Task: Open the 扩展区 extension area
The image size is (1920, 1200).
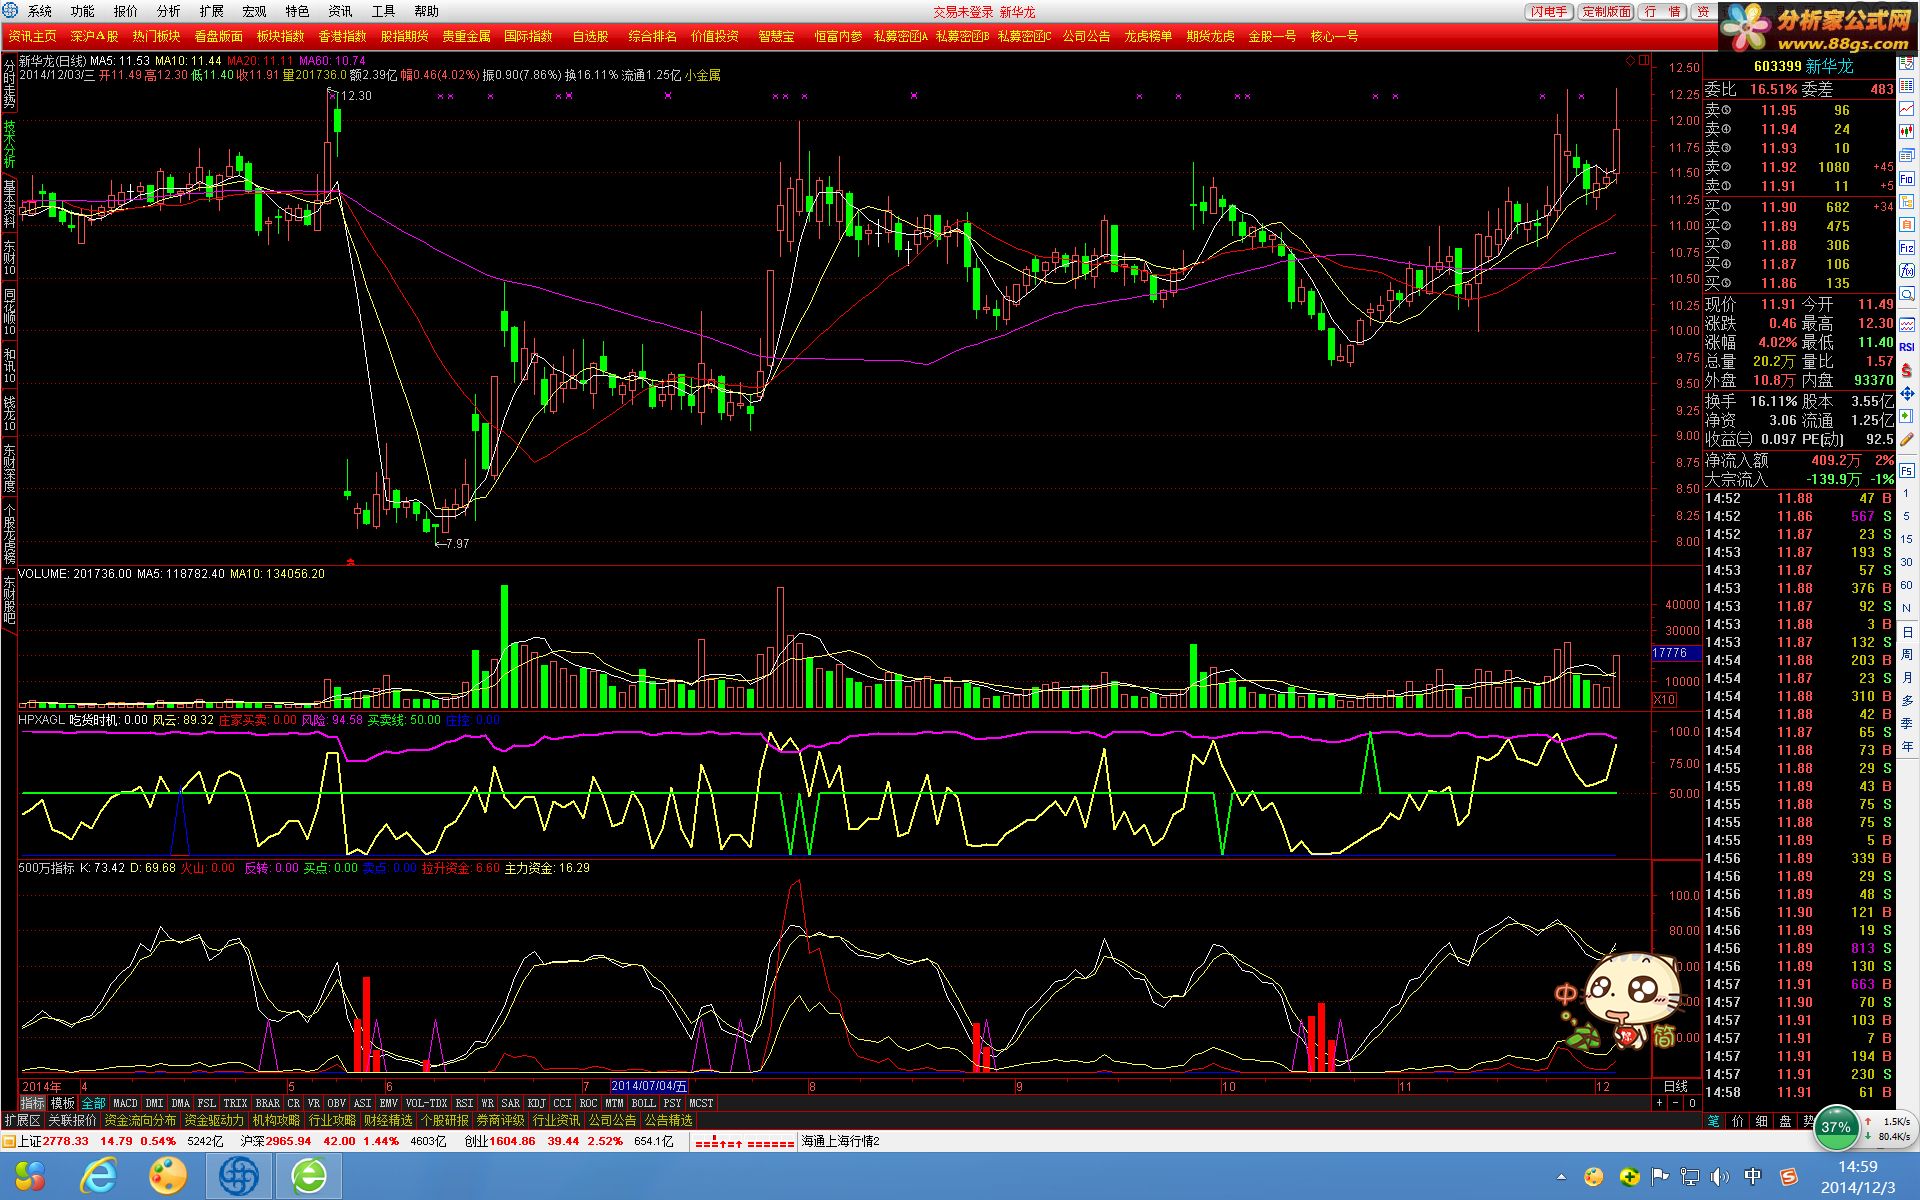Action: click(22, 1121)
